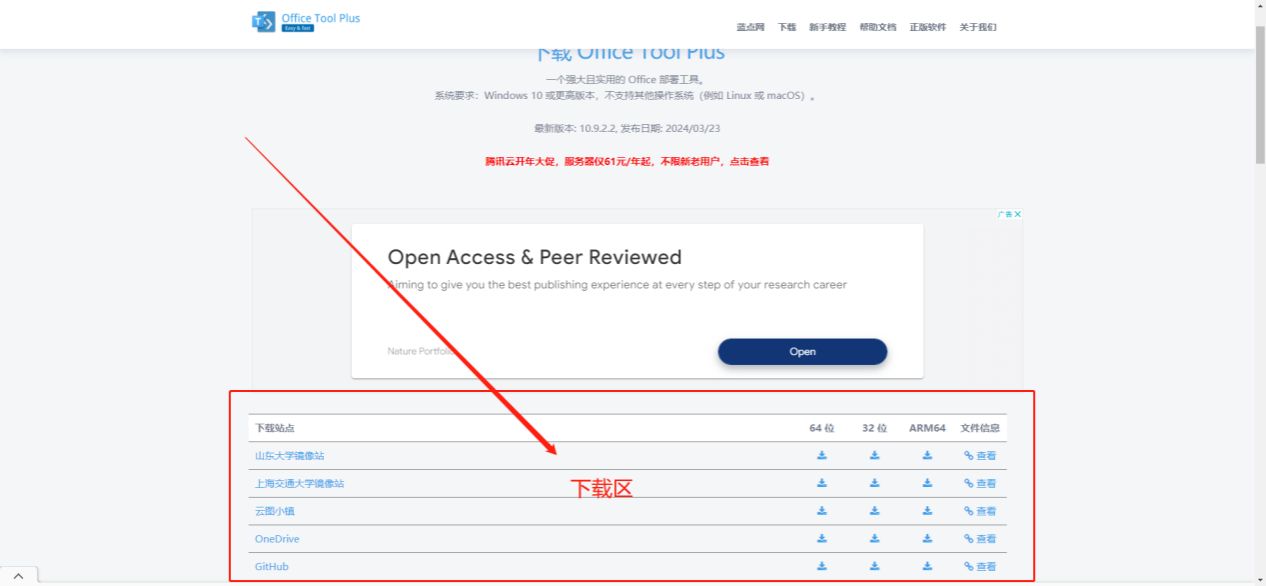Image resolution: width=1266 pixels, height=586 pixels.
Task: Open the red 腾讯云 promotion link
Action: 627,161
